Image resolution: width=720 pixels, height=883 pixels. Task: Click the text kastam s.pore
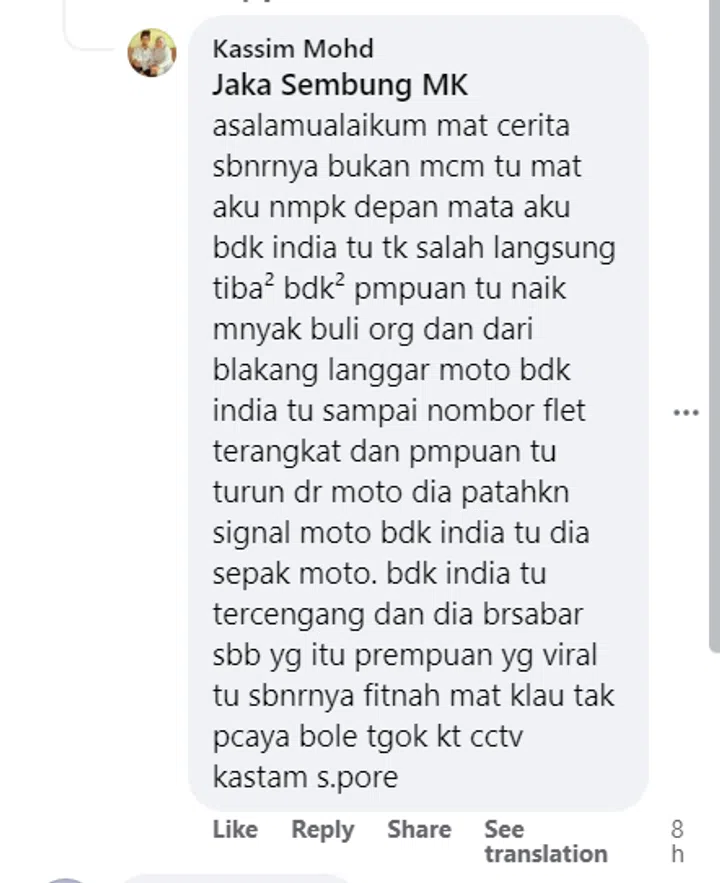pos(305,778)
